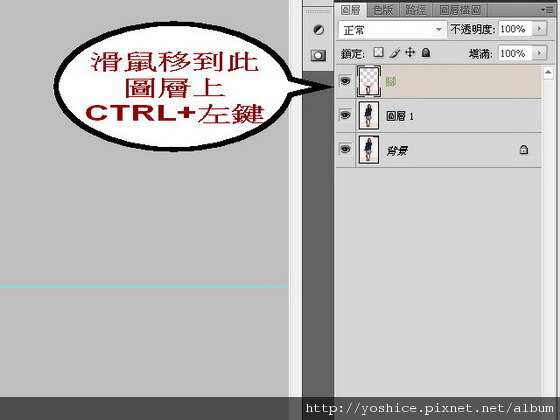Select the 圖層 1 layer name
Image resolution: width=560 pixels, height=420 pixels.
400,116
